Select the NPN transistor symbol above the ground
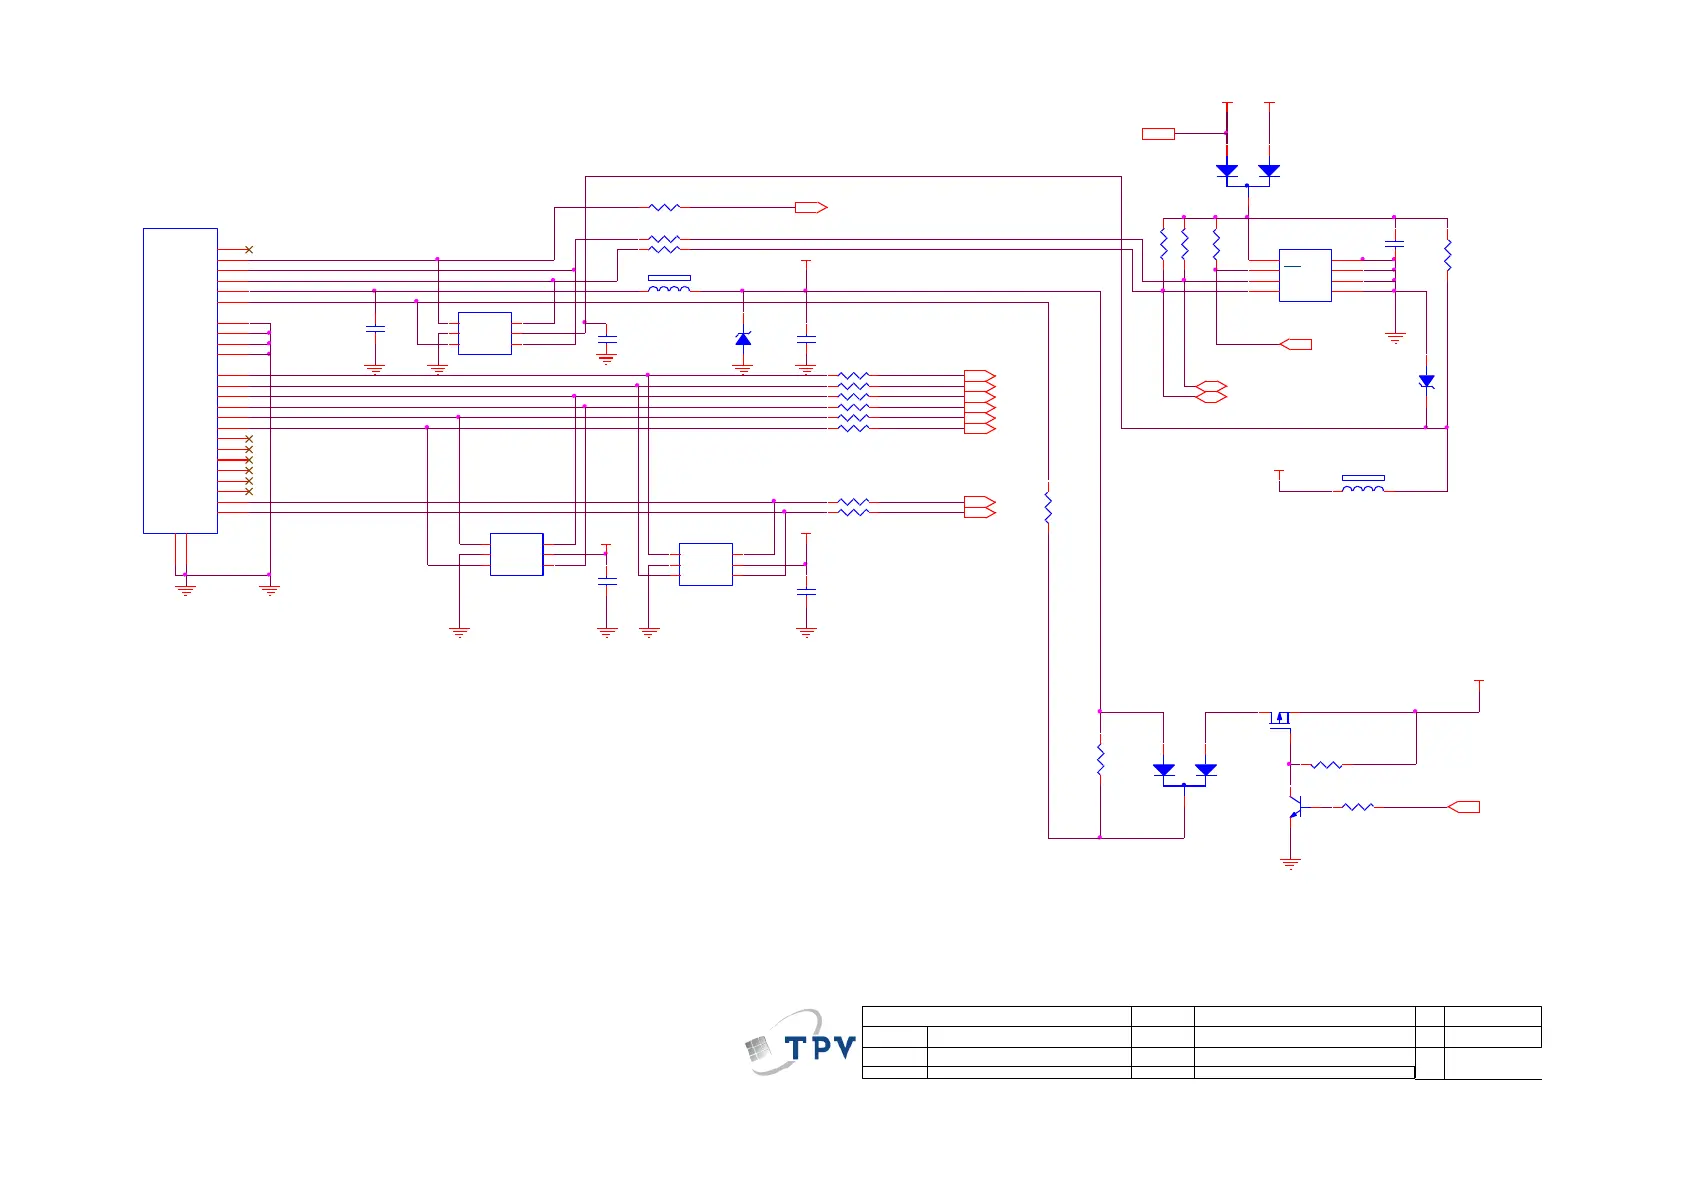Screen dimensions: 1684x1191 pos(1295,806)
